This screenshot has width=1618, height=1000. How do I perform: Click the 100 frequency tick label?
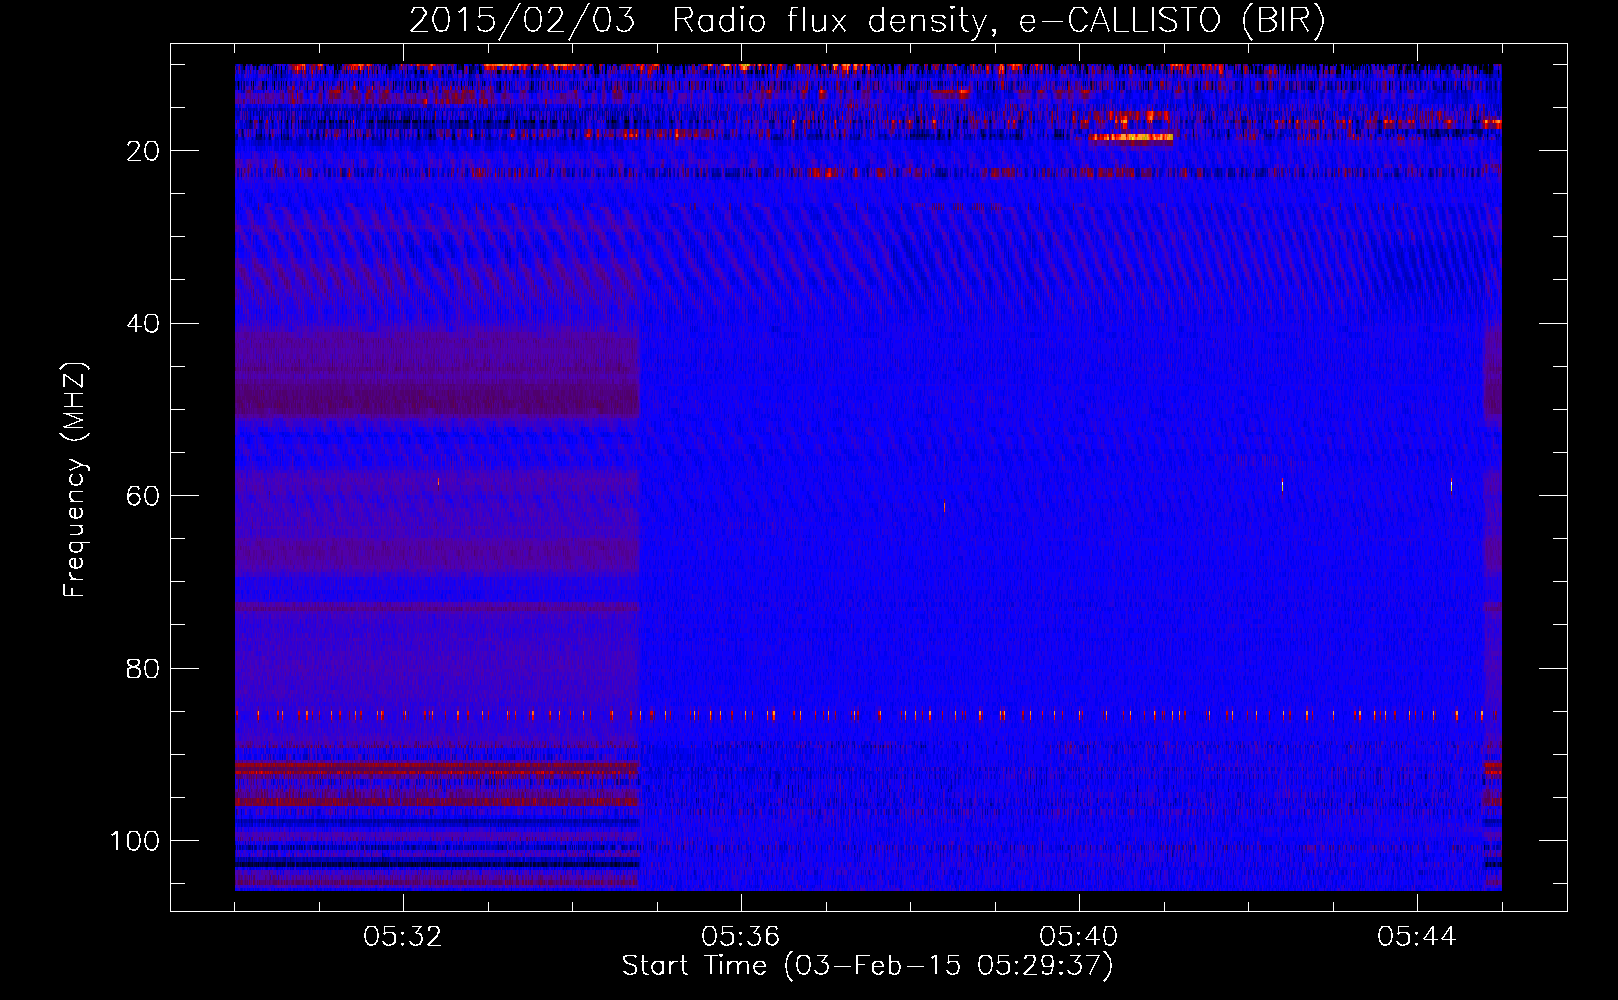(135, 841)
